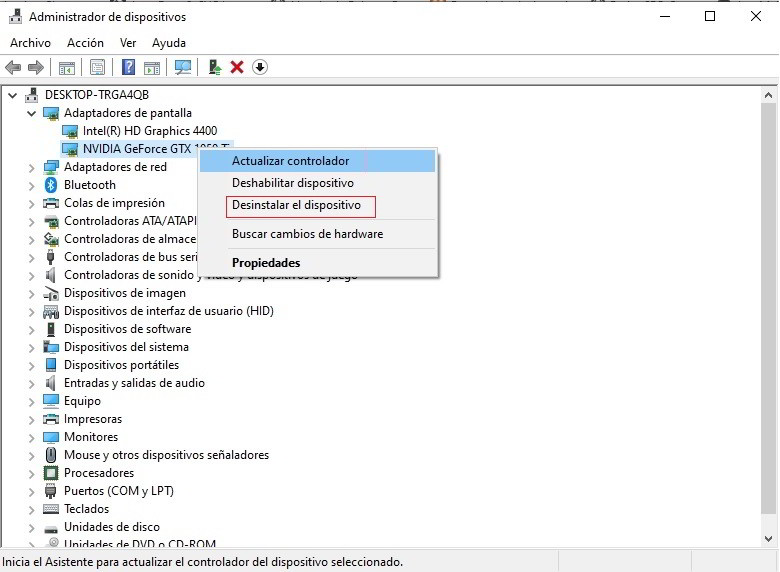Select Actualizar controlador from context menu

(290, 161)
